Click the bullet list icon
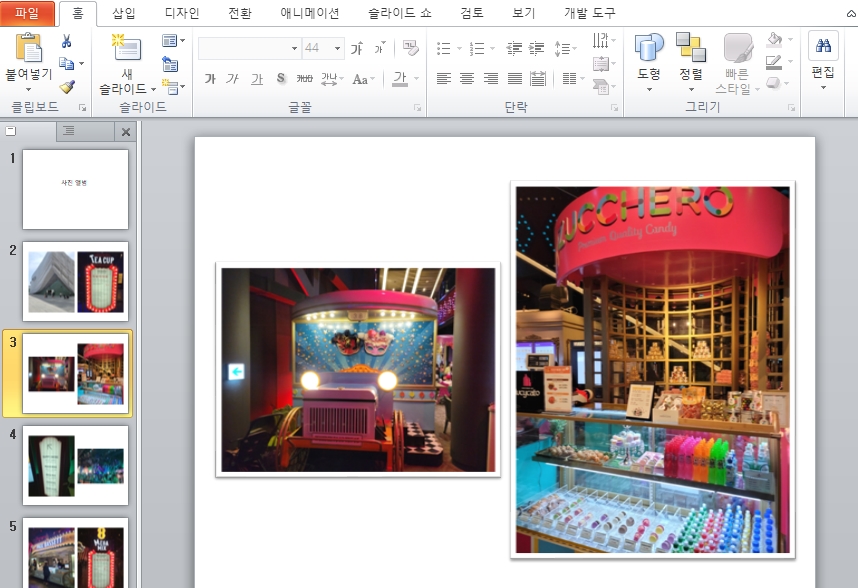 click(x=444, y=49)
